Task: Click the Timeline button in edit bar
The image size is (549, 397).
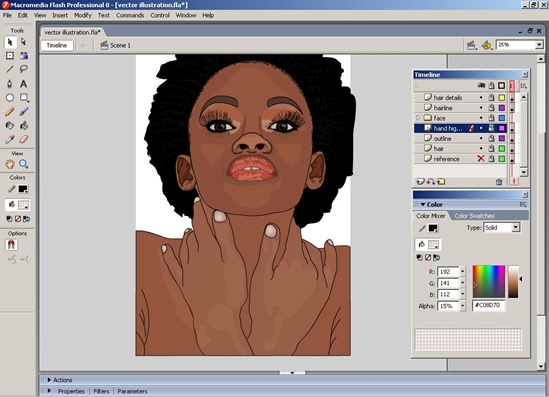Action: click(57, 45)
